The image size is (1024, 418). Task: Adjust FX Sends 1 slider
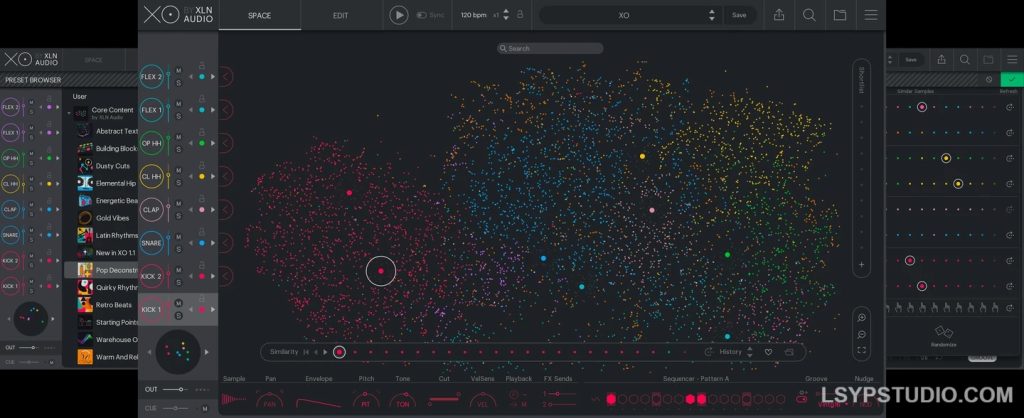pos(561,394)
